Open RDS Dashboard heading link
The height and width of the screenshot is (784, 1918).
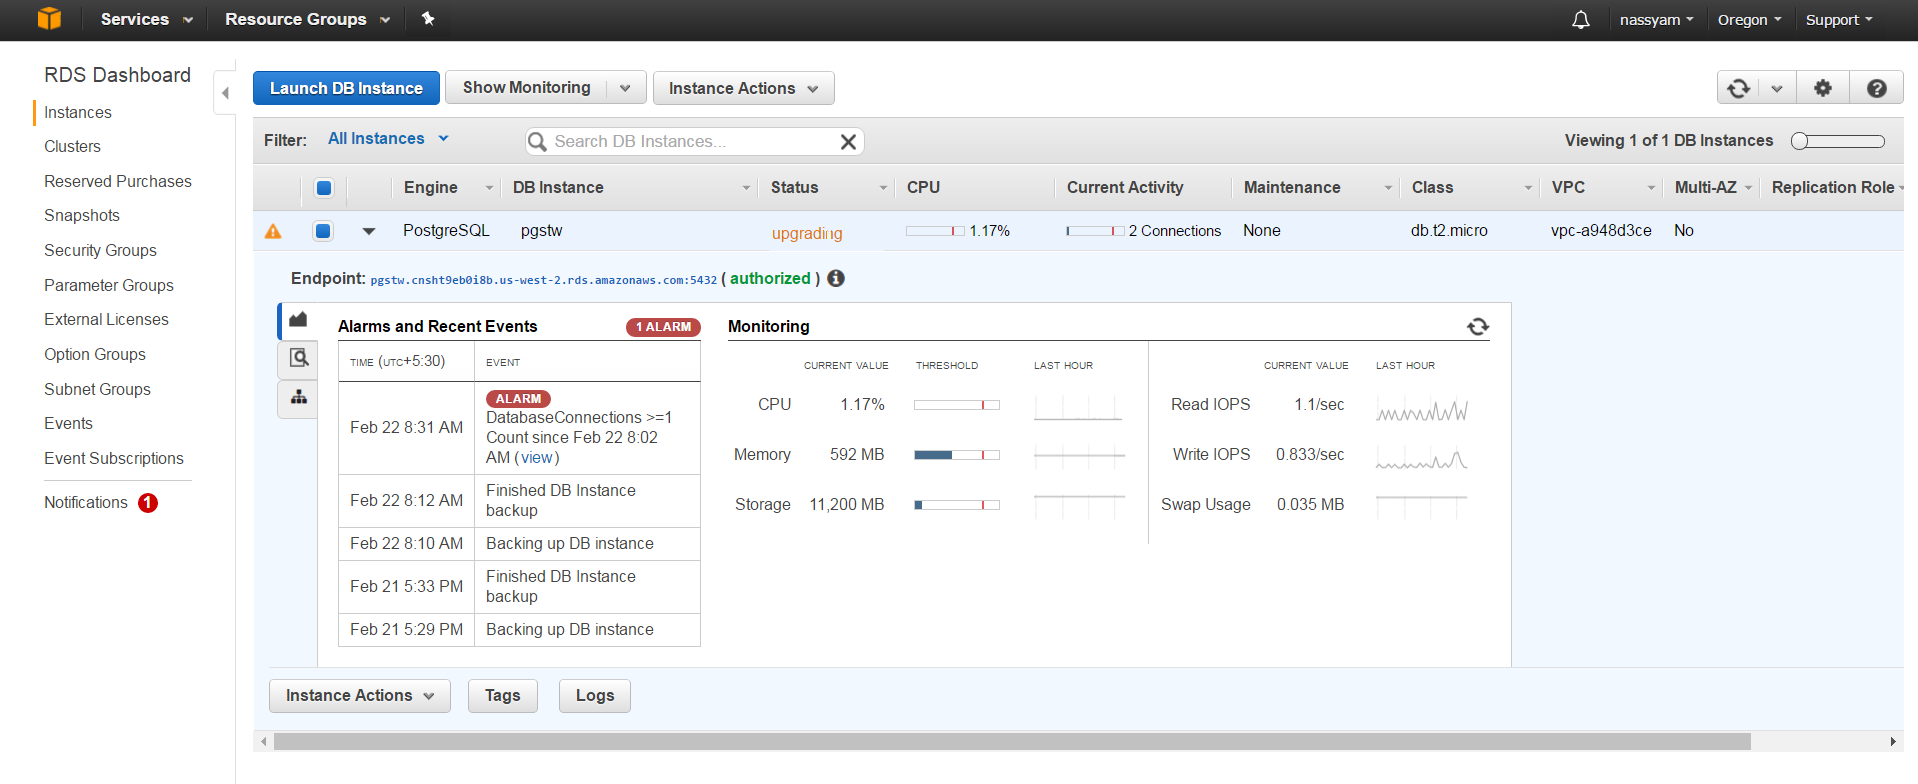pos(117,76)
